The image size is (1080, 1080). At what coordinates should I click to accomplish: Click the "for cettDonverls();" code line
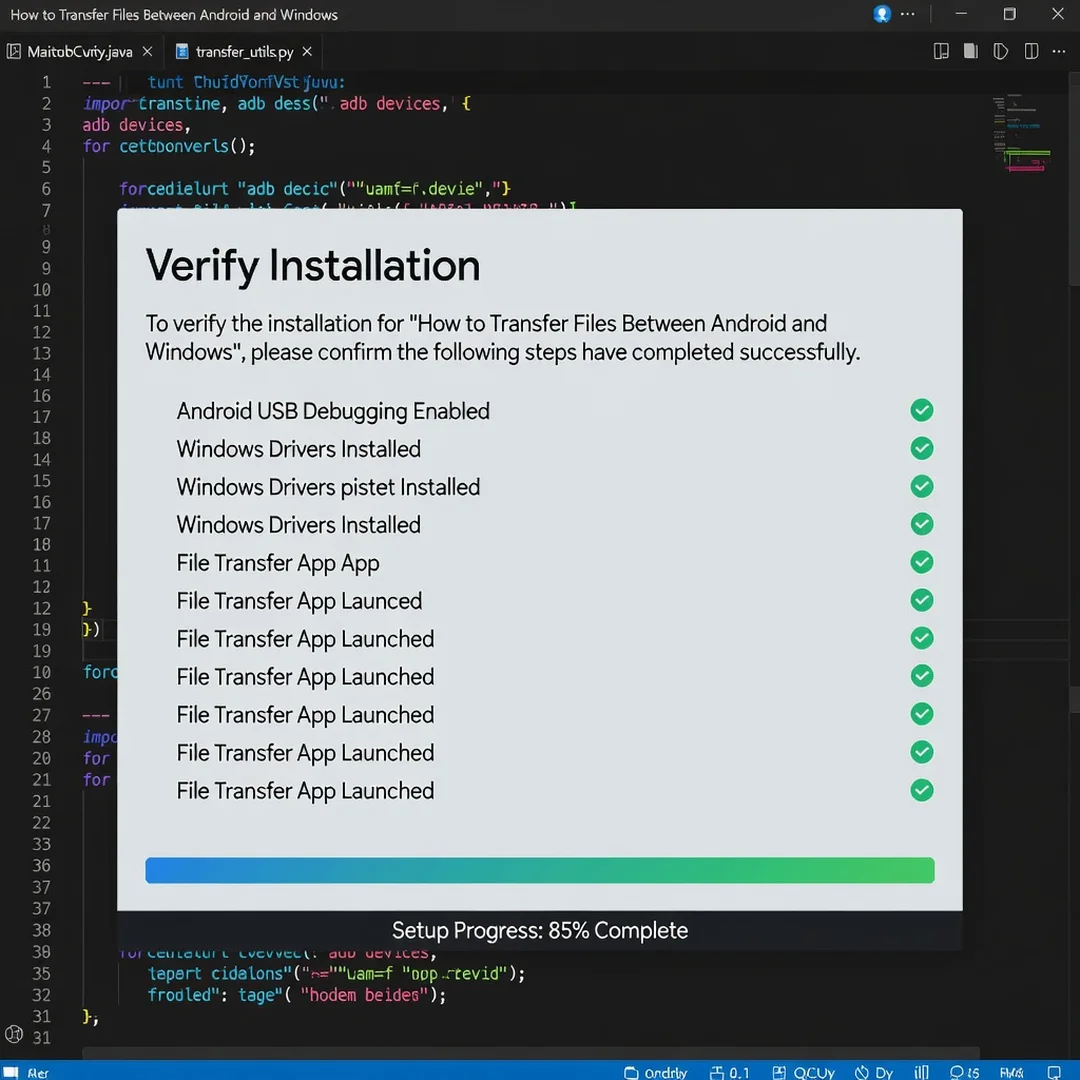[x=169, y=146]
